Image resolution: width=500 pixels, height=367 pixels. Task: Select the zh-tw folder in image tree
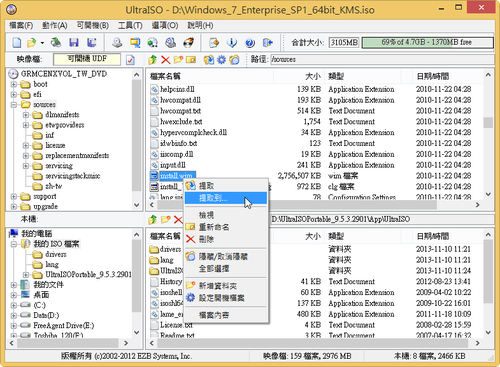[54, 186]
